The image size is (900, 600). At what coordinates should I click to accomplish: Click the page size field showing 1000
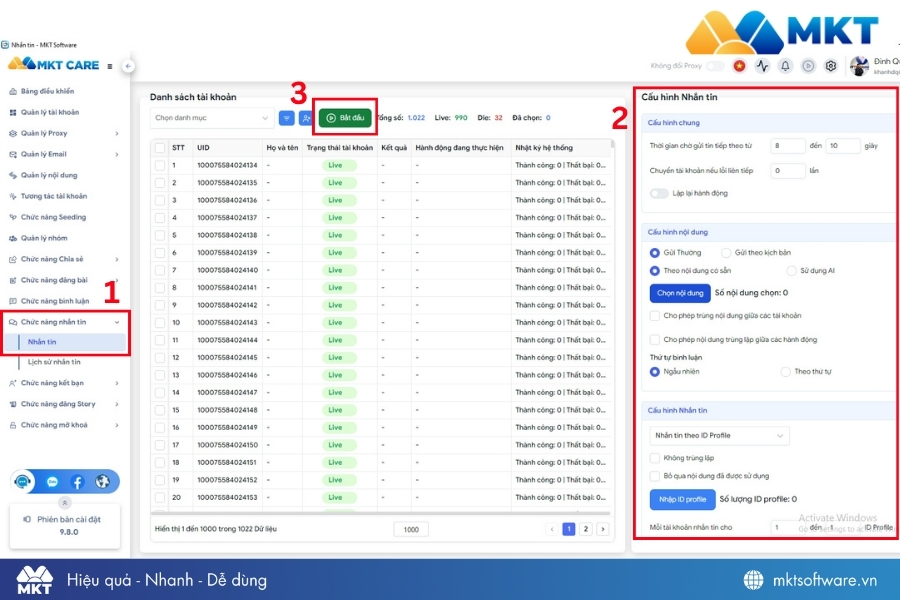(x=411, y=529)
